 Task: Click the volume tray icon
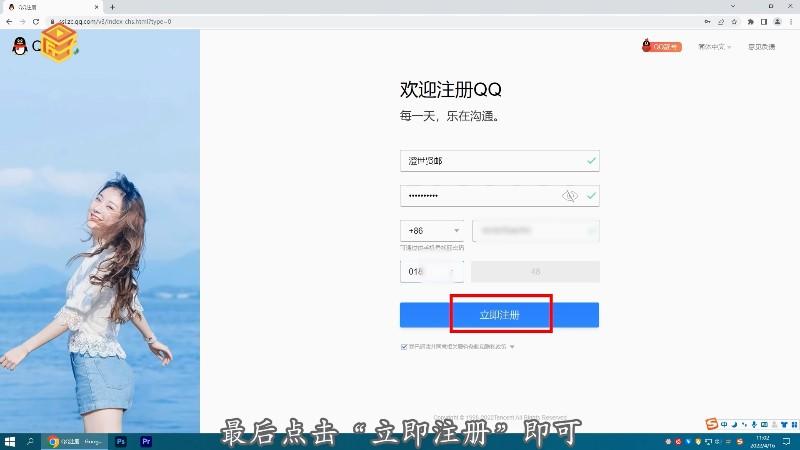coord(718,442)
